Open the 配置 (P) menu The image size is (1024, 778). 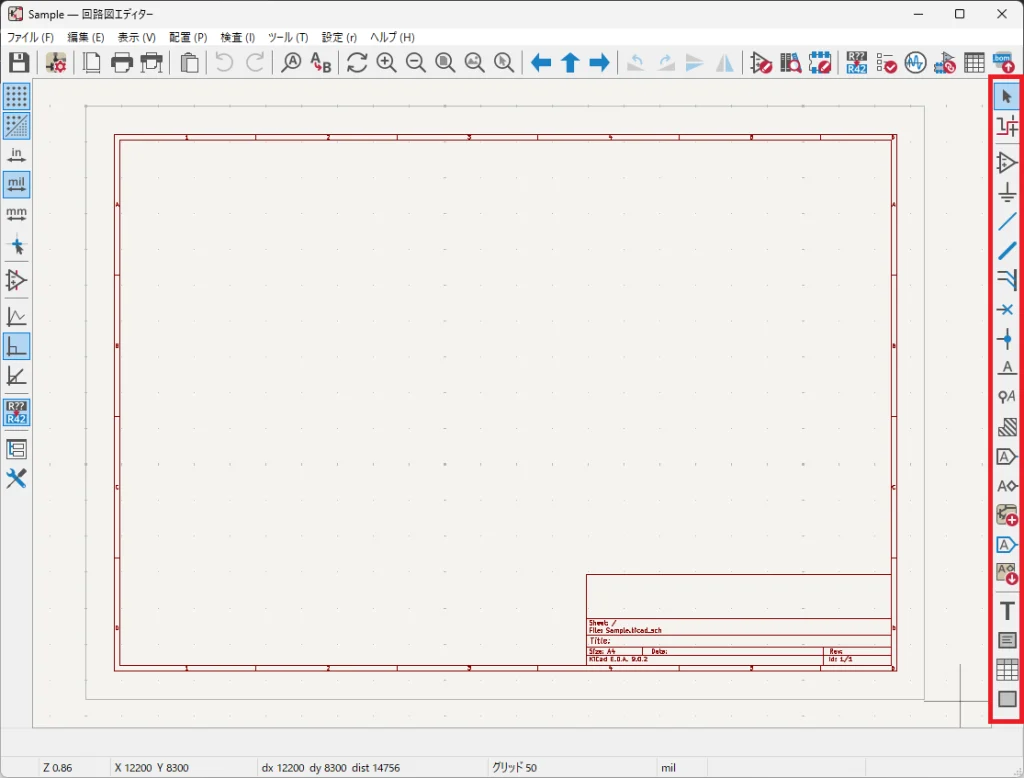188,37
